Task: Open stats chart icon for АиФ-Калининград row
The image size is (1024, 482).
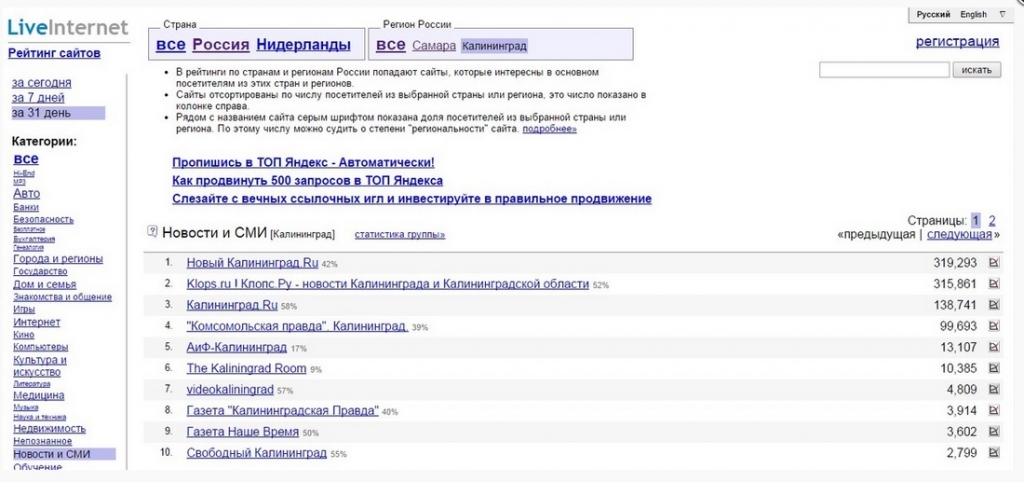Action: click(995, 347)
